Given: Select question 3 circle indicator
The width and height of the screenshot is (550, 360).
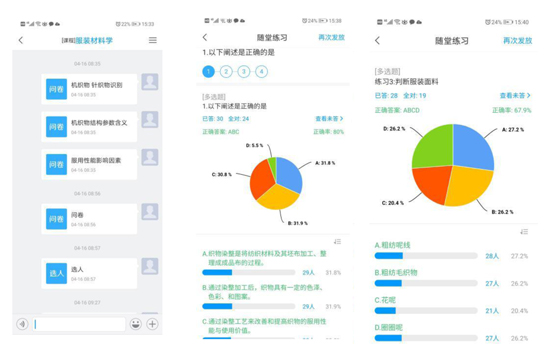Looking at the screenshot, I should point(244,72).
